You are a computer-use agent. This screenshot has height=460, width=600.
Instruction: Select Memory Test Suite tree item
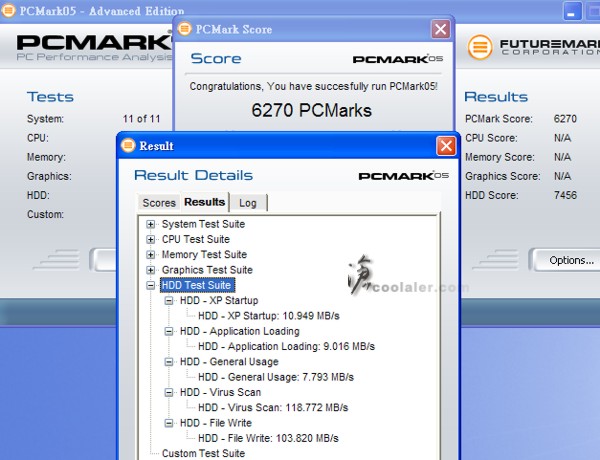coord(204,255)
